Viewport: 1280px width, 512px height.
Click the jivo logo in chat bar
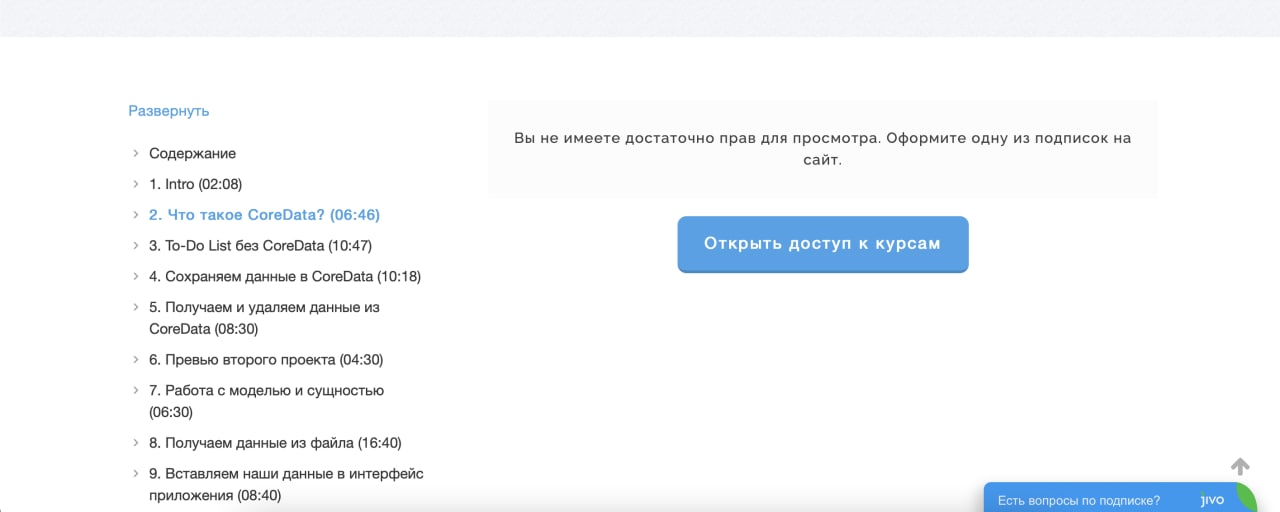click(1212, 500)
